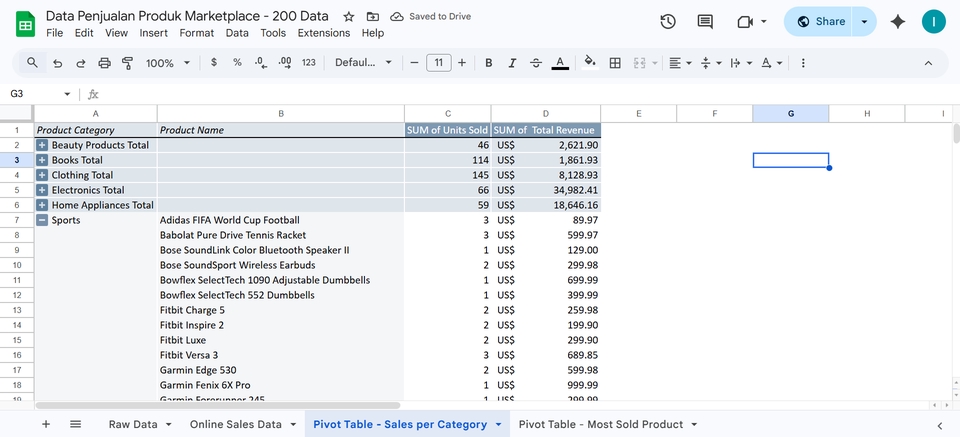The width and height of the screenshot is (960, 437).
Task: Select the paint format roller
Action: pyautogui.click(x=127, y=62)
